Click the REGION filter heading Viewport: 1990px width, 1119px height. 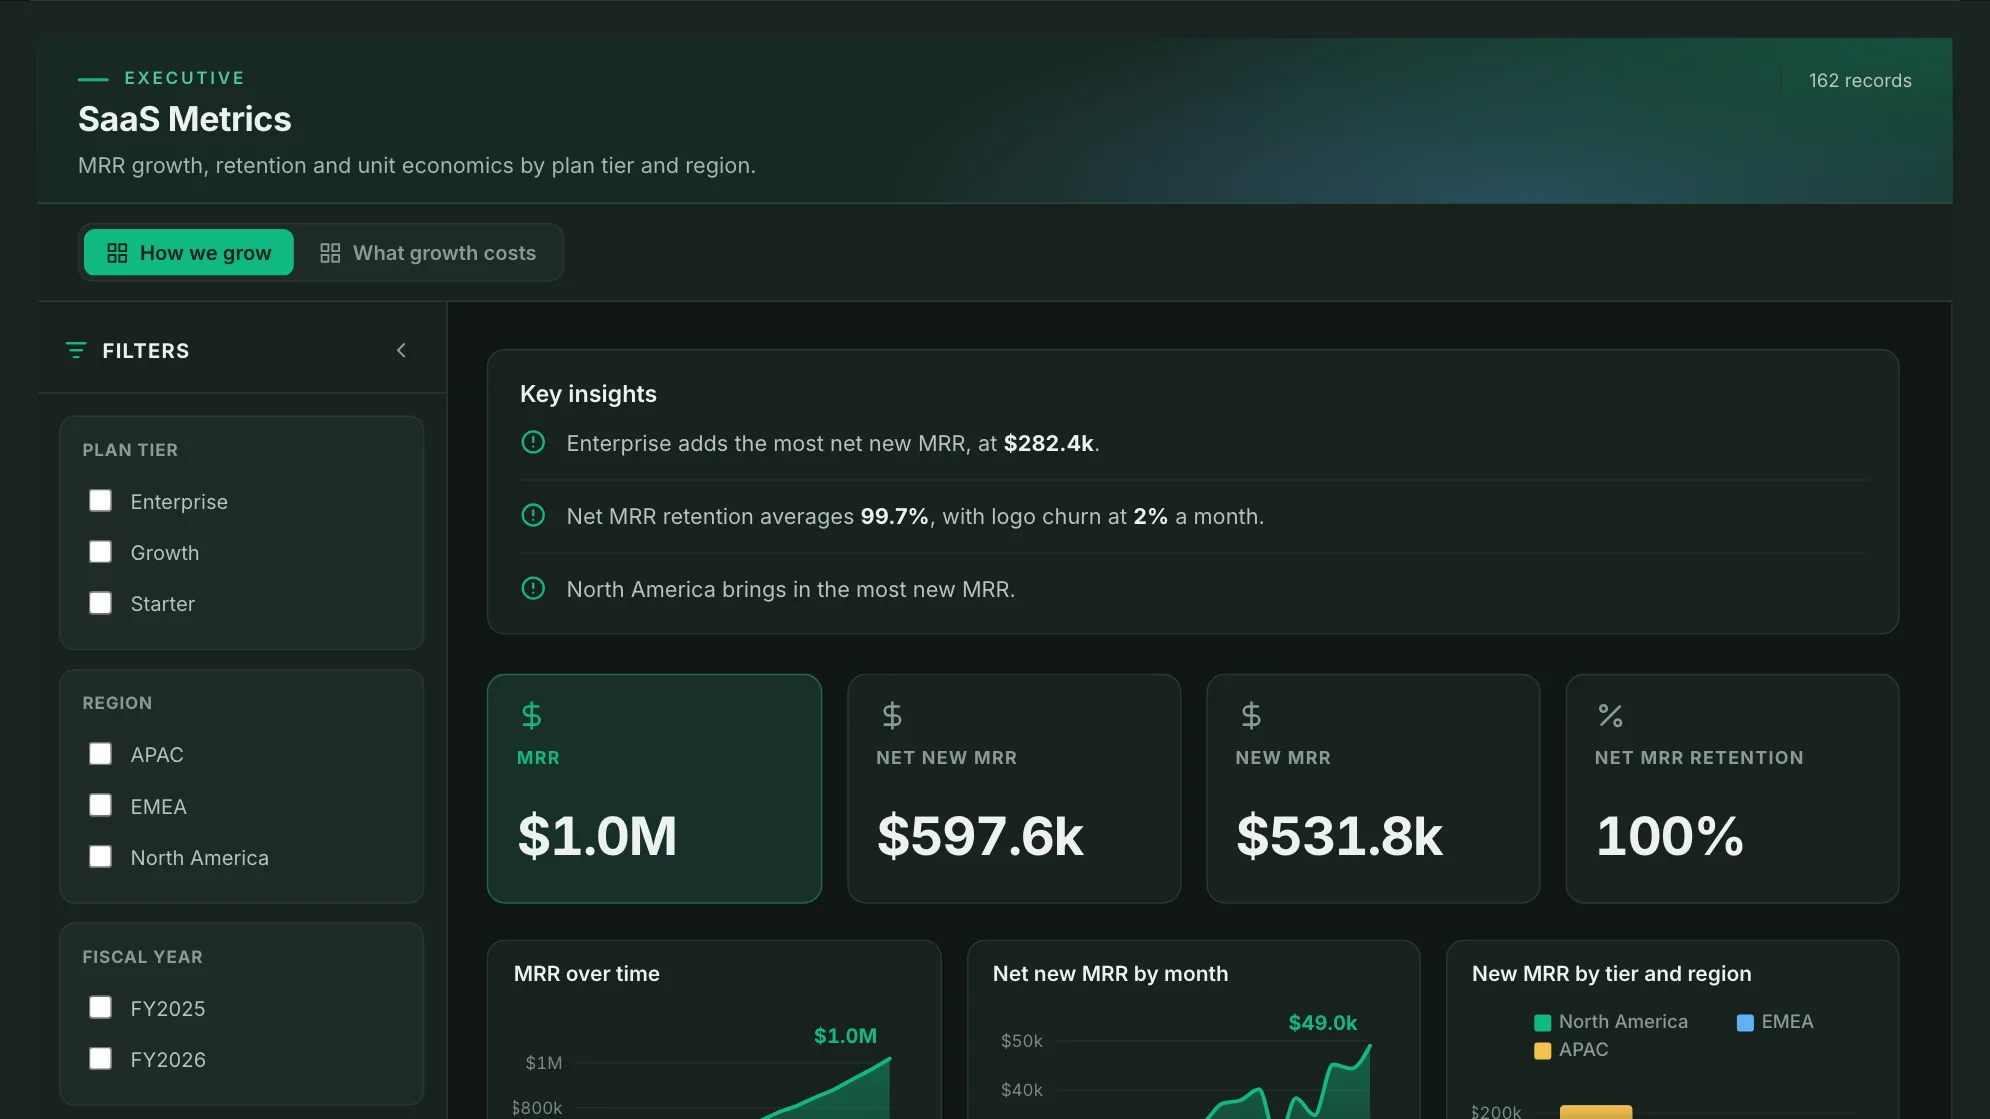[x=117, y=703]
